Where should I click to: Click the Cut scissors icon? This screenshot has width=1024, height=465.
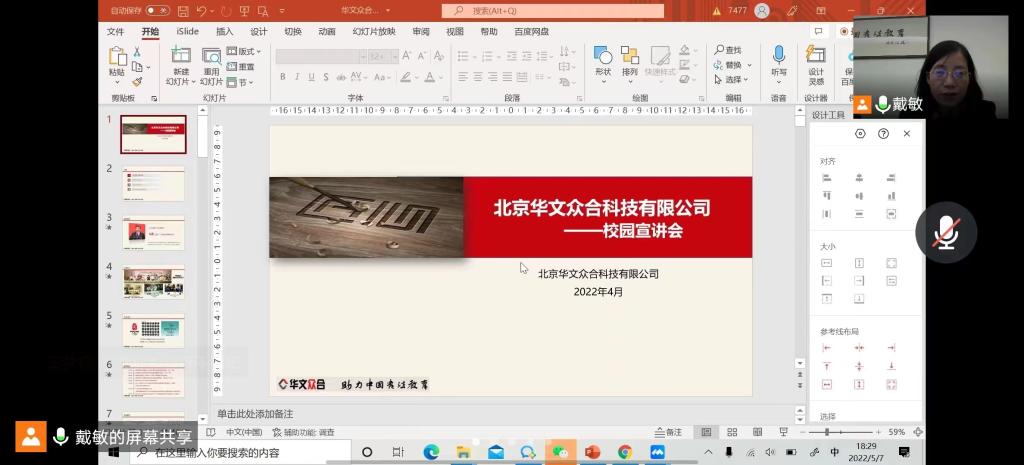coord(137,52)
